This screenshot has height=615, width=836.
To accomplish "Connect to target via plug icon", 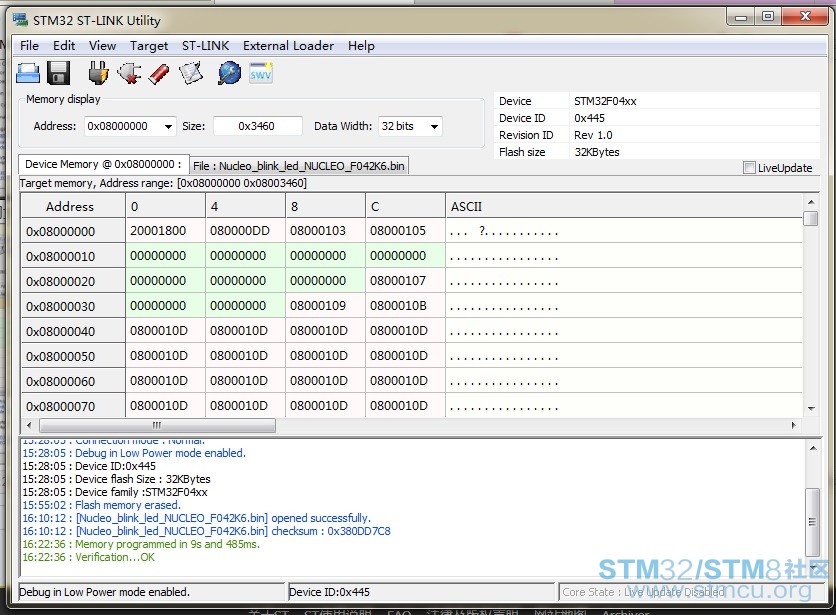I will [98, 73].
